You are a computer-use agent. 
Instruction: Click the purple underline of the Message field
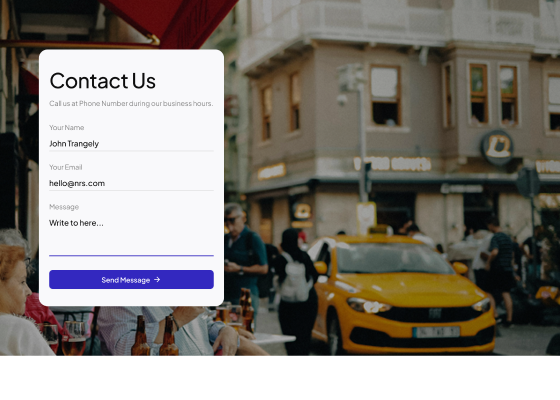tap(131, 256)
